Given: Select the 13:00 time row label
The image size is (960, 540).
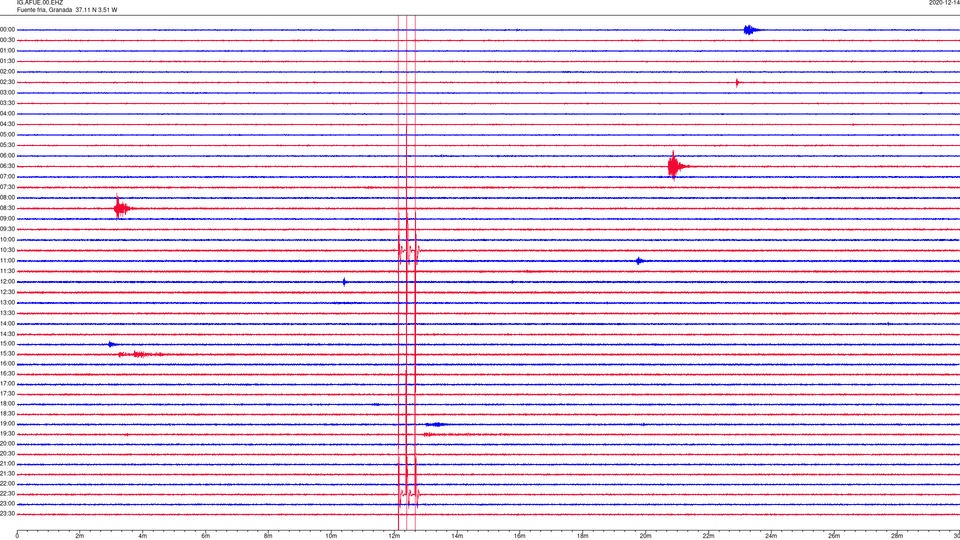Looking at the screenshot, I should (8, 302).
